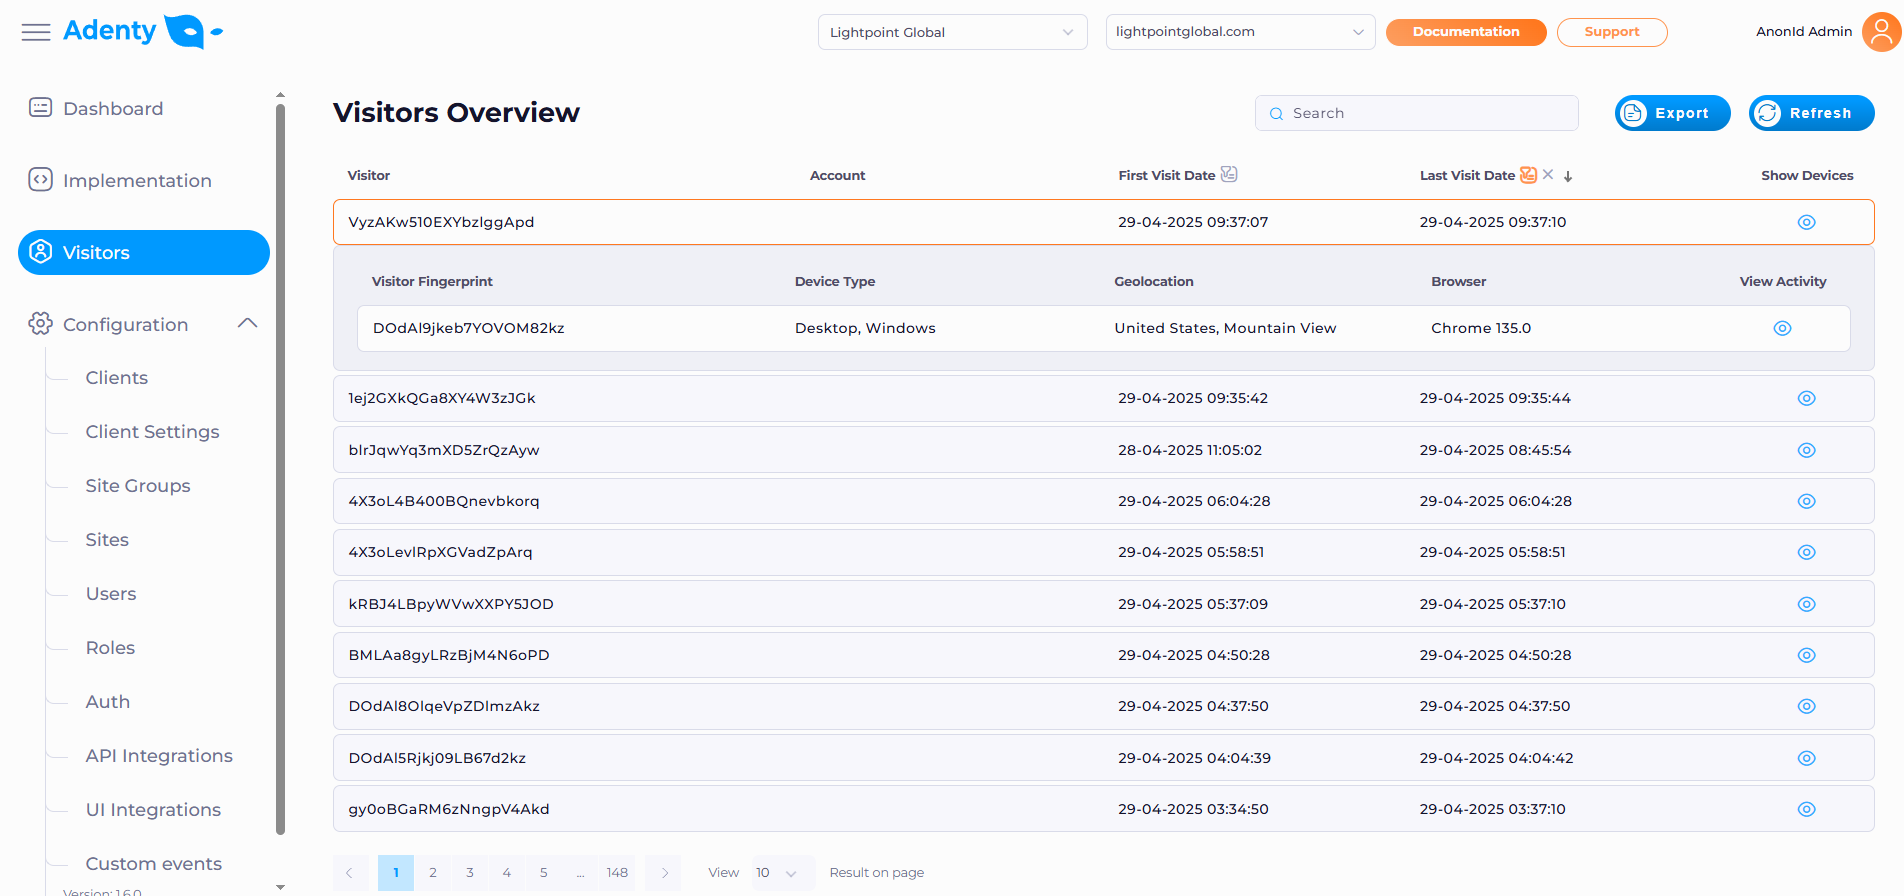
Task: Show devices for visitor blrJqwYq3mXD5ZrQzAyw
Action: pyautogui.click(x=1806, y=450)
